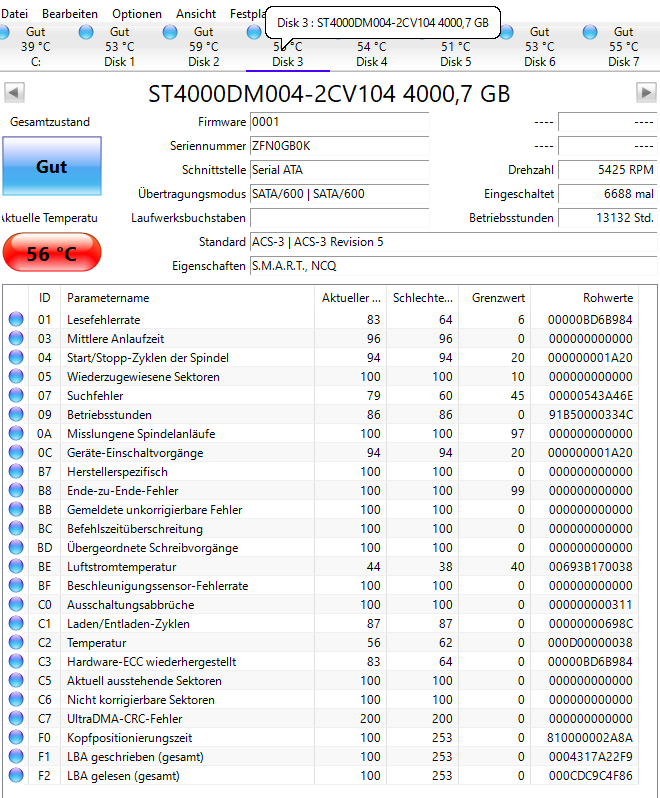
Task: Open the Datei menu
Action: 14,14
